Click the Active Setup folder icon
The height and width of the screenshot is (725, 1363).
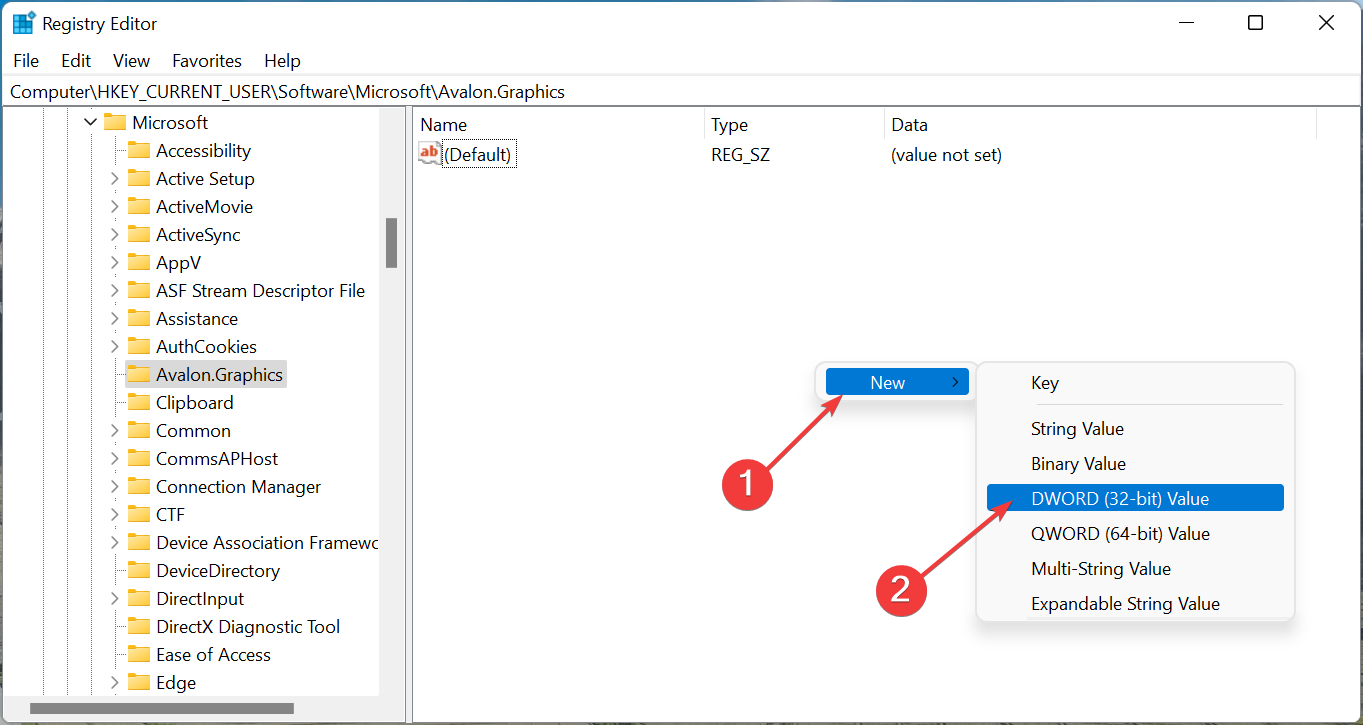pos(139,179)
